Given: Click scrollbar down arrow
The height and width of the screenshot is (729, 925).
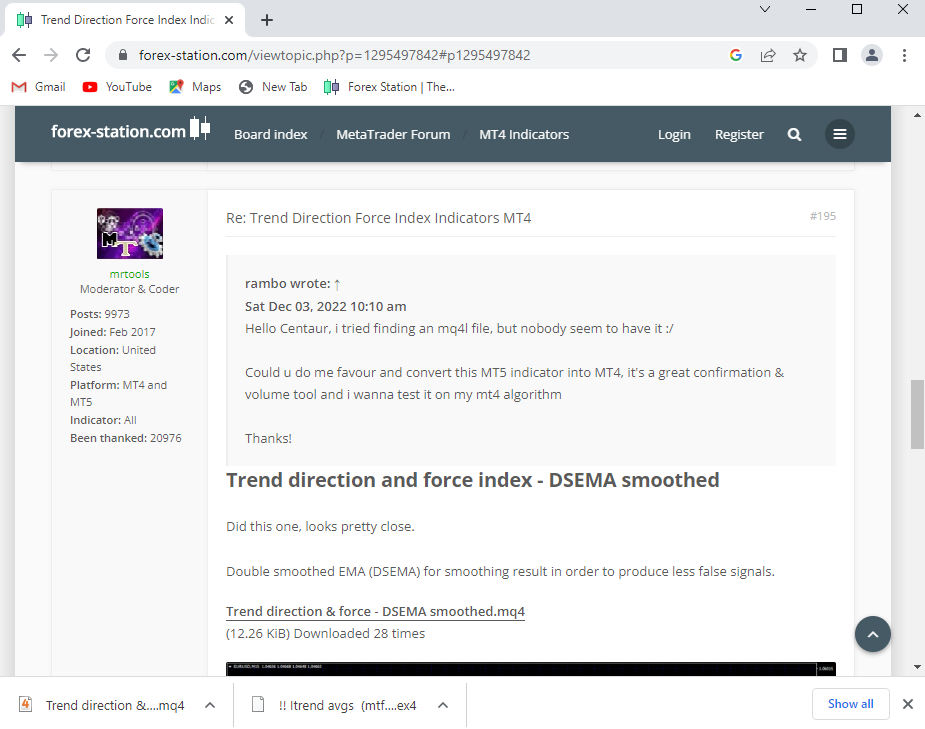Looking at the screenshot, I should click(x=917, y=667).
